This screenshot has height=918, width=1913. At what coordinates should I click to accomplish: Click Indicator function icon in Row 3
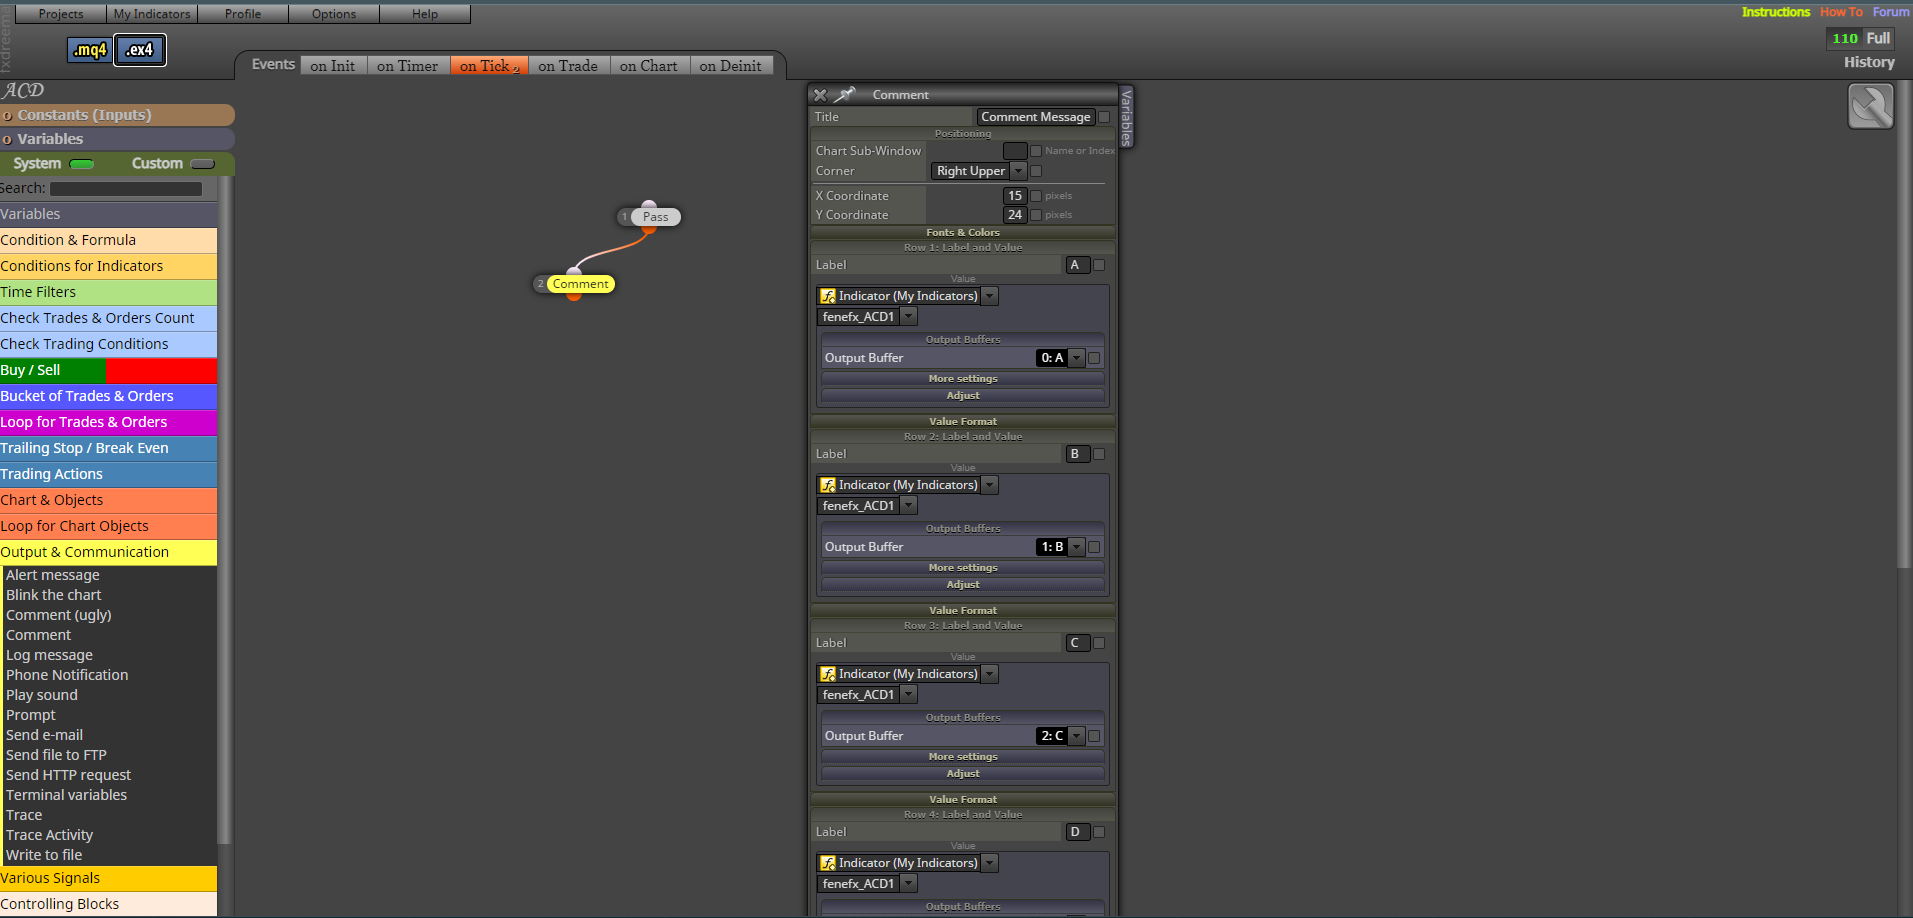(828, 674)
